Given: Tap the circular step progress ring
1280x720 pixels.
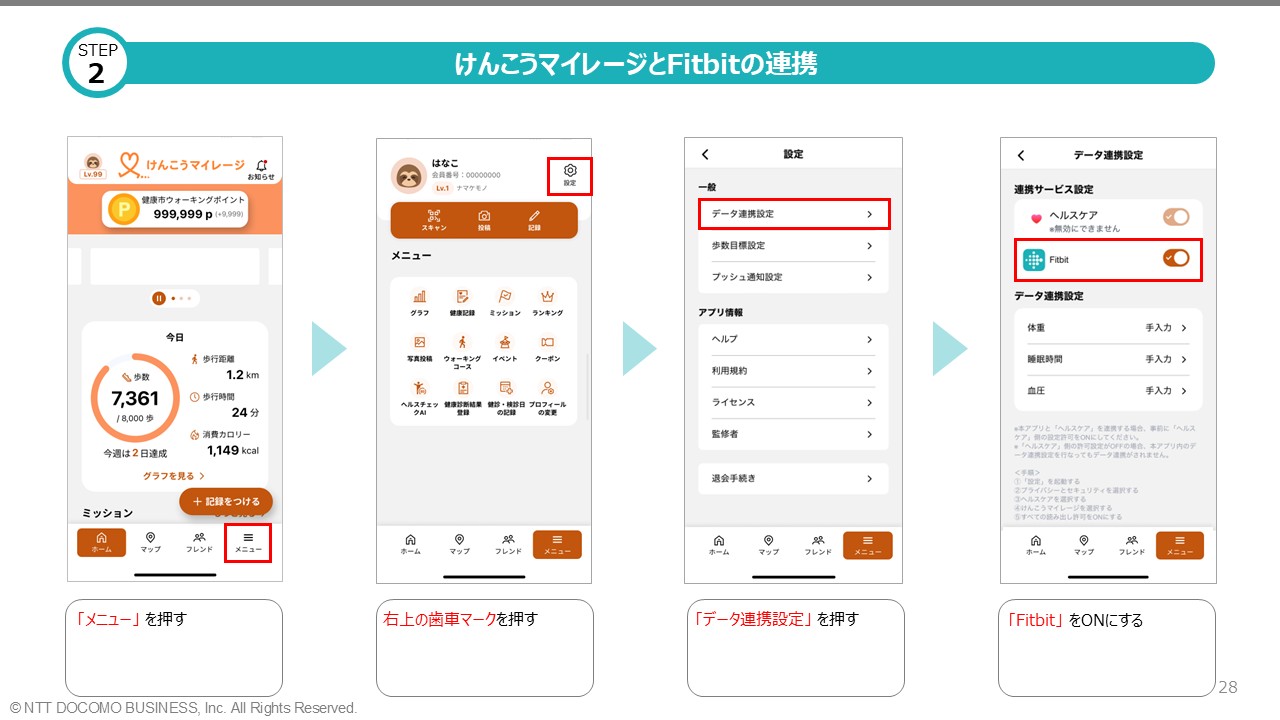Looking at the screenshot, I should [x=135, y=398].
